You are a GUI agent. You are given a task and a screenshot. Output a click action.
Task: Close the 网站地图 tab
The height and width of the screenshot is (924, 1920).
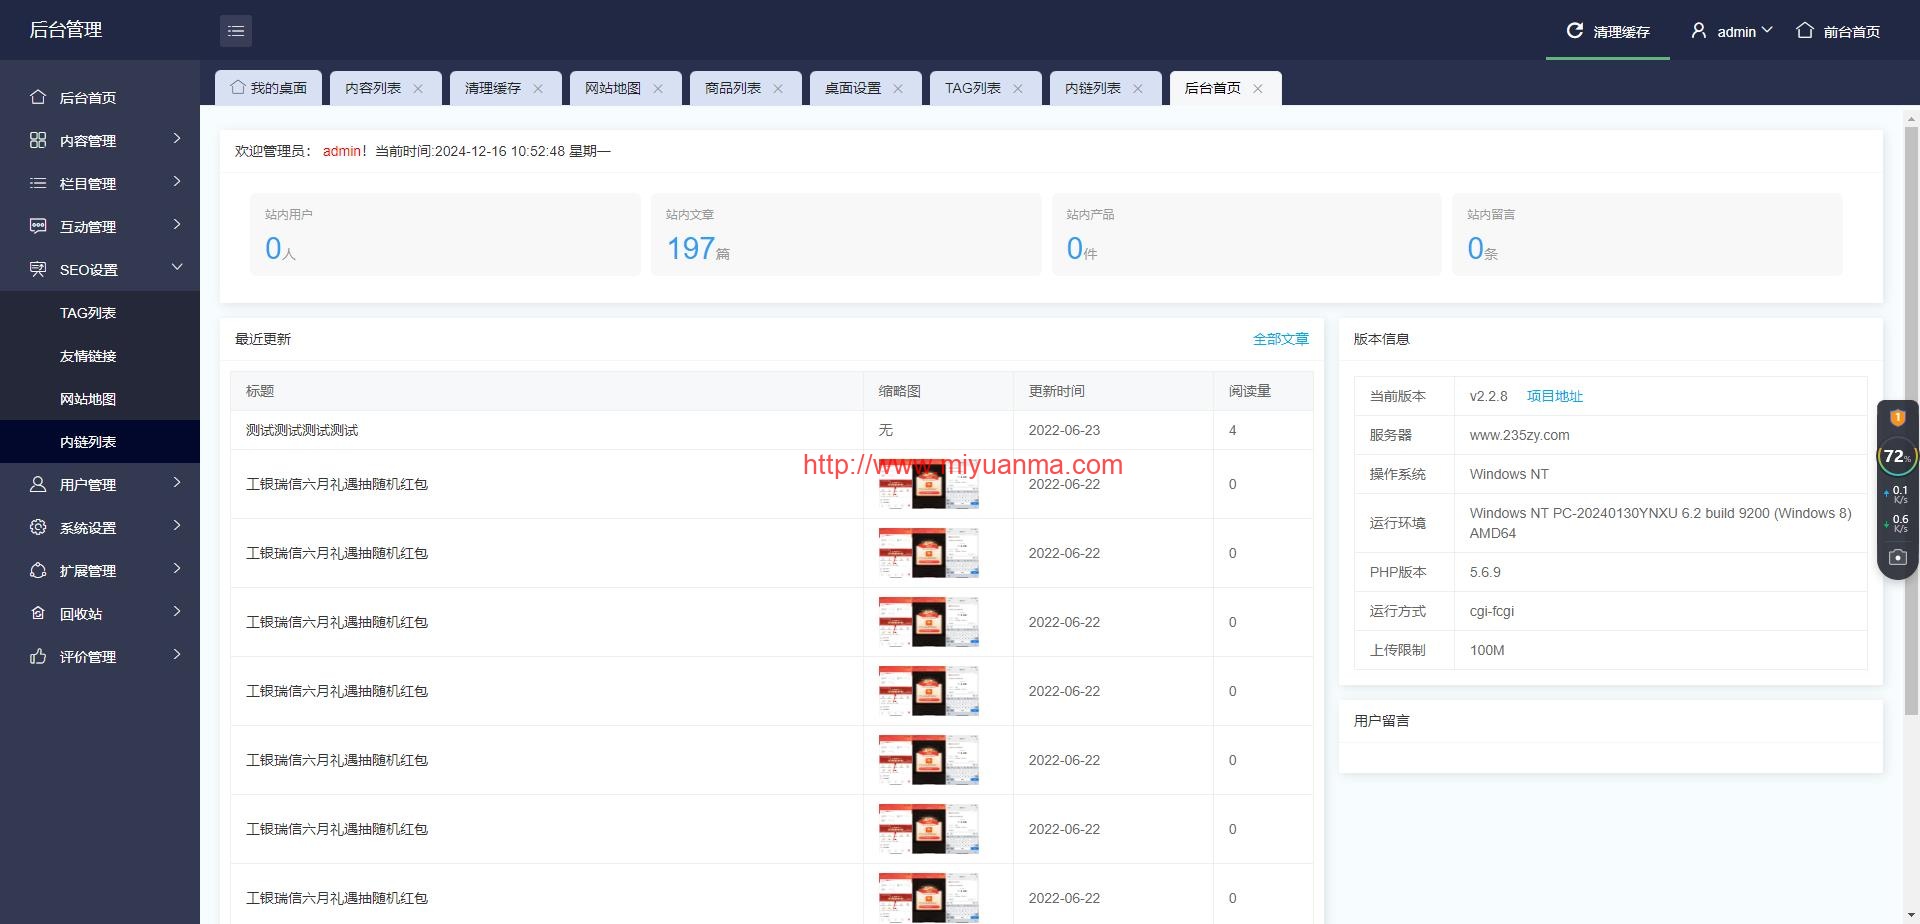[x=658, y=89]
